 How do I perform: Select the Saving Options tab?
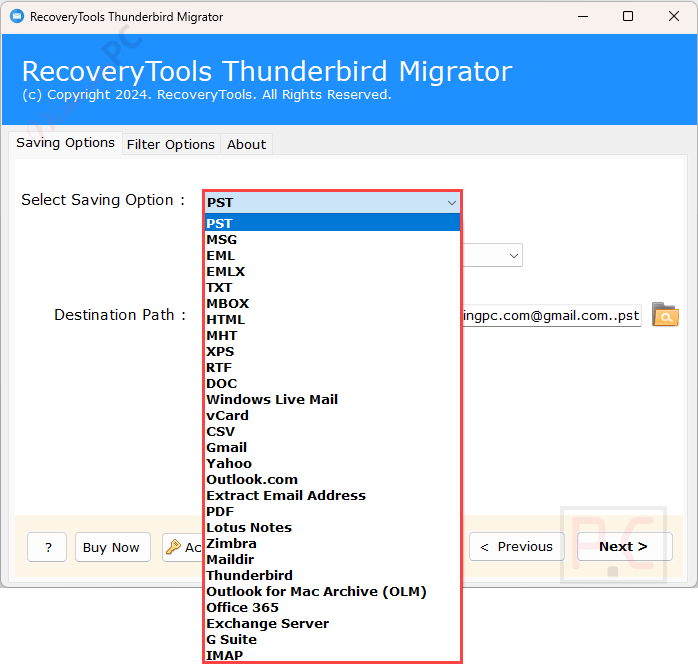click(65, 143)
